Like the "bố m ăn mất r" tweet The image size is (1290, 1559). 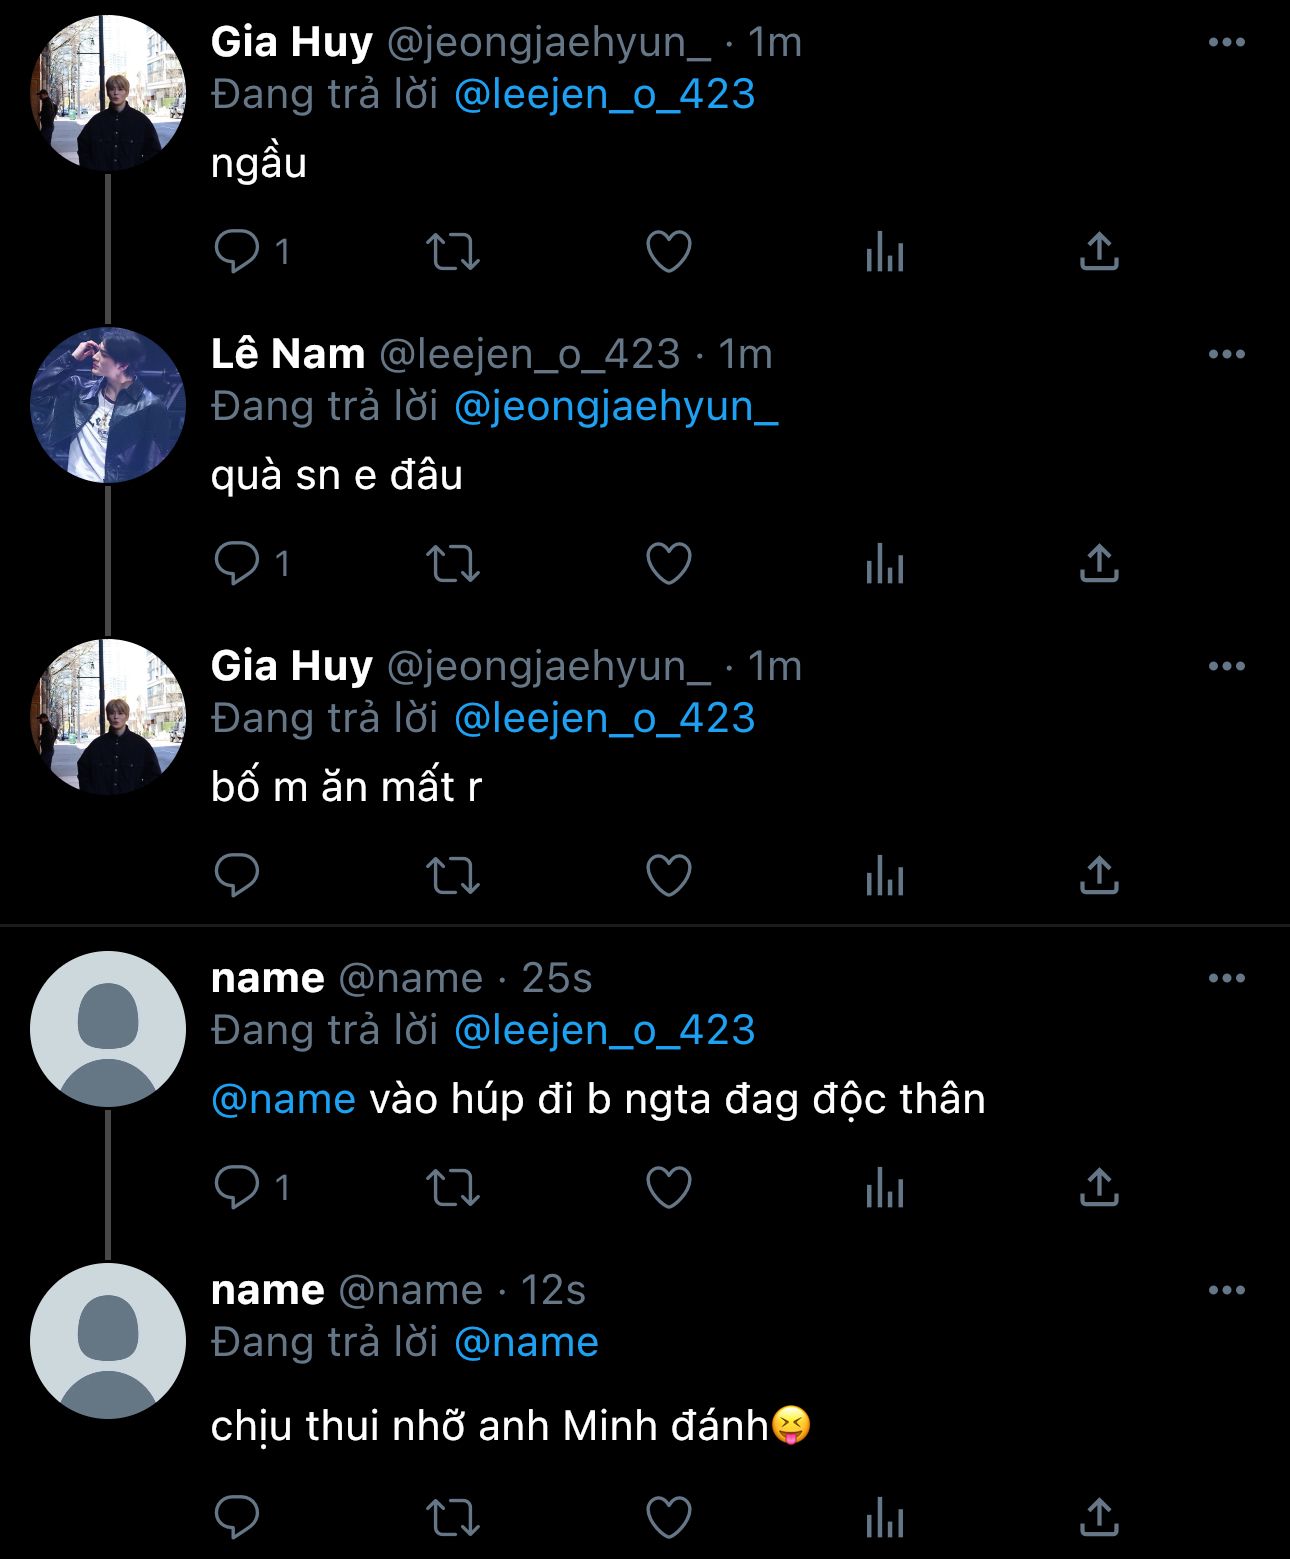tap(669, 875)
